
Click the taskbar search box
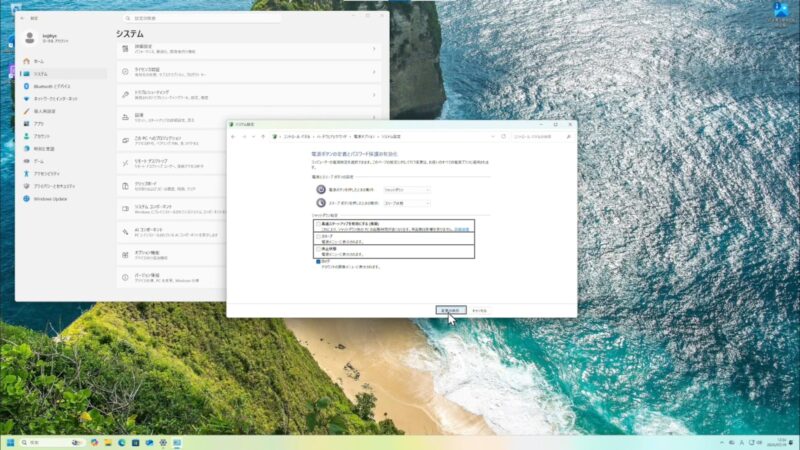click(x=52, y=442)
